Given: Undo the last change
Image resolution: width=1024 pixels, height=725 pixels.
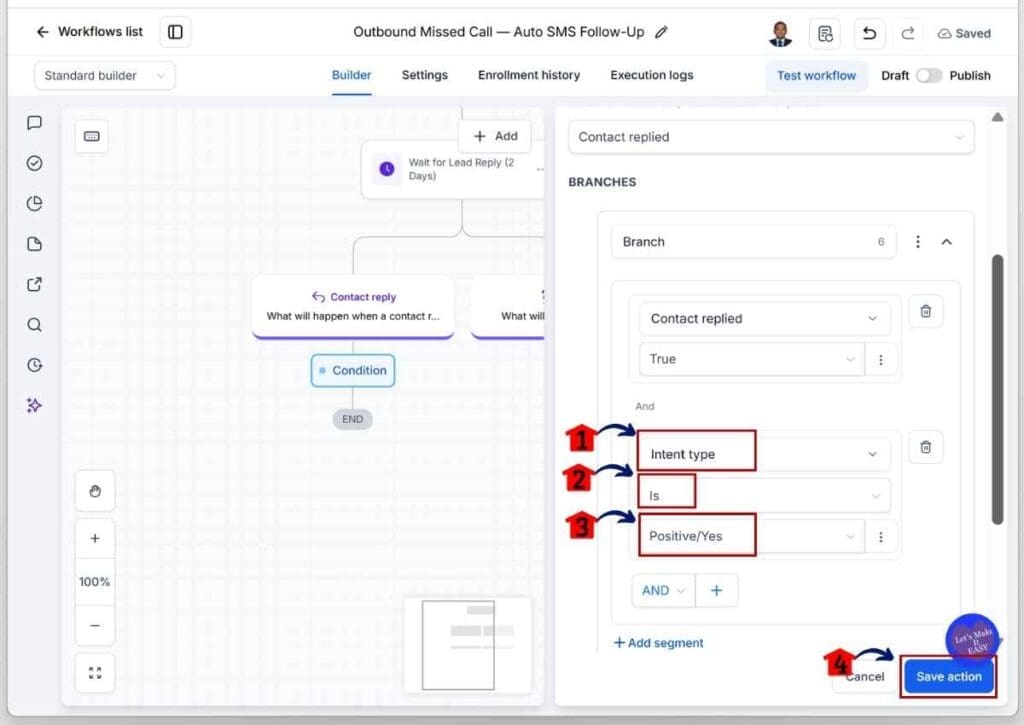Looking at the screenshot, I should 869,33.
